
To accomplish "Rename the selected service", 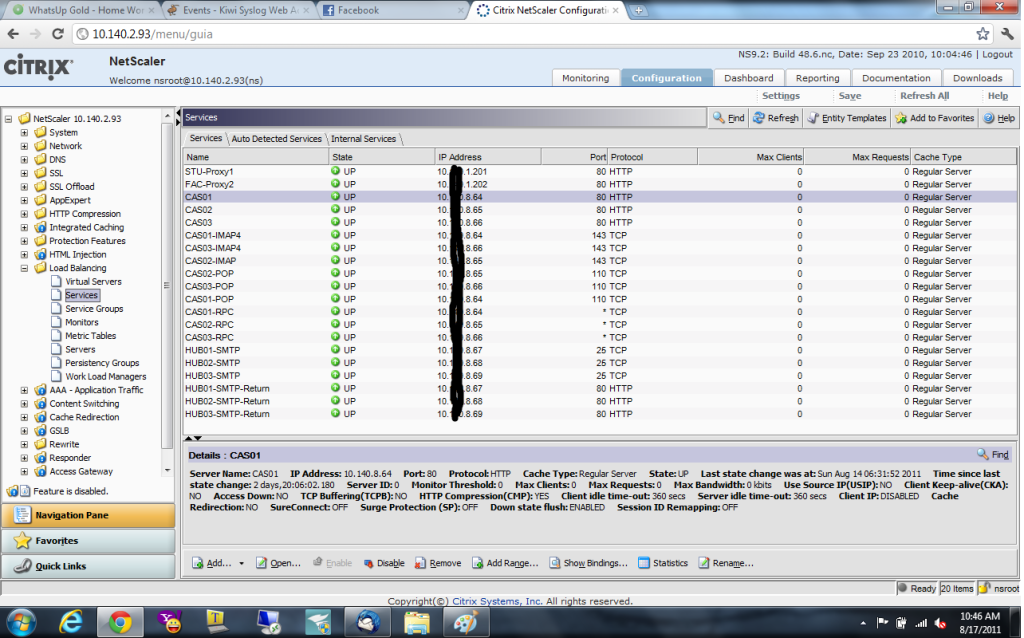I will 726,563.
